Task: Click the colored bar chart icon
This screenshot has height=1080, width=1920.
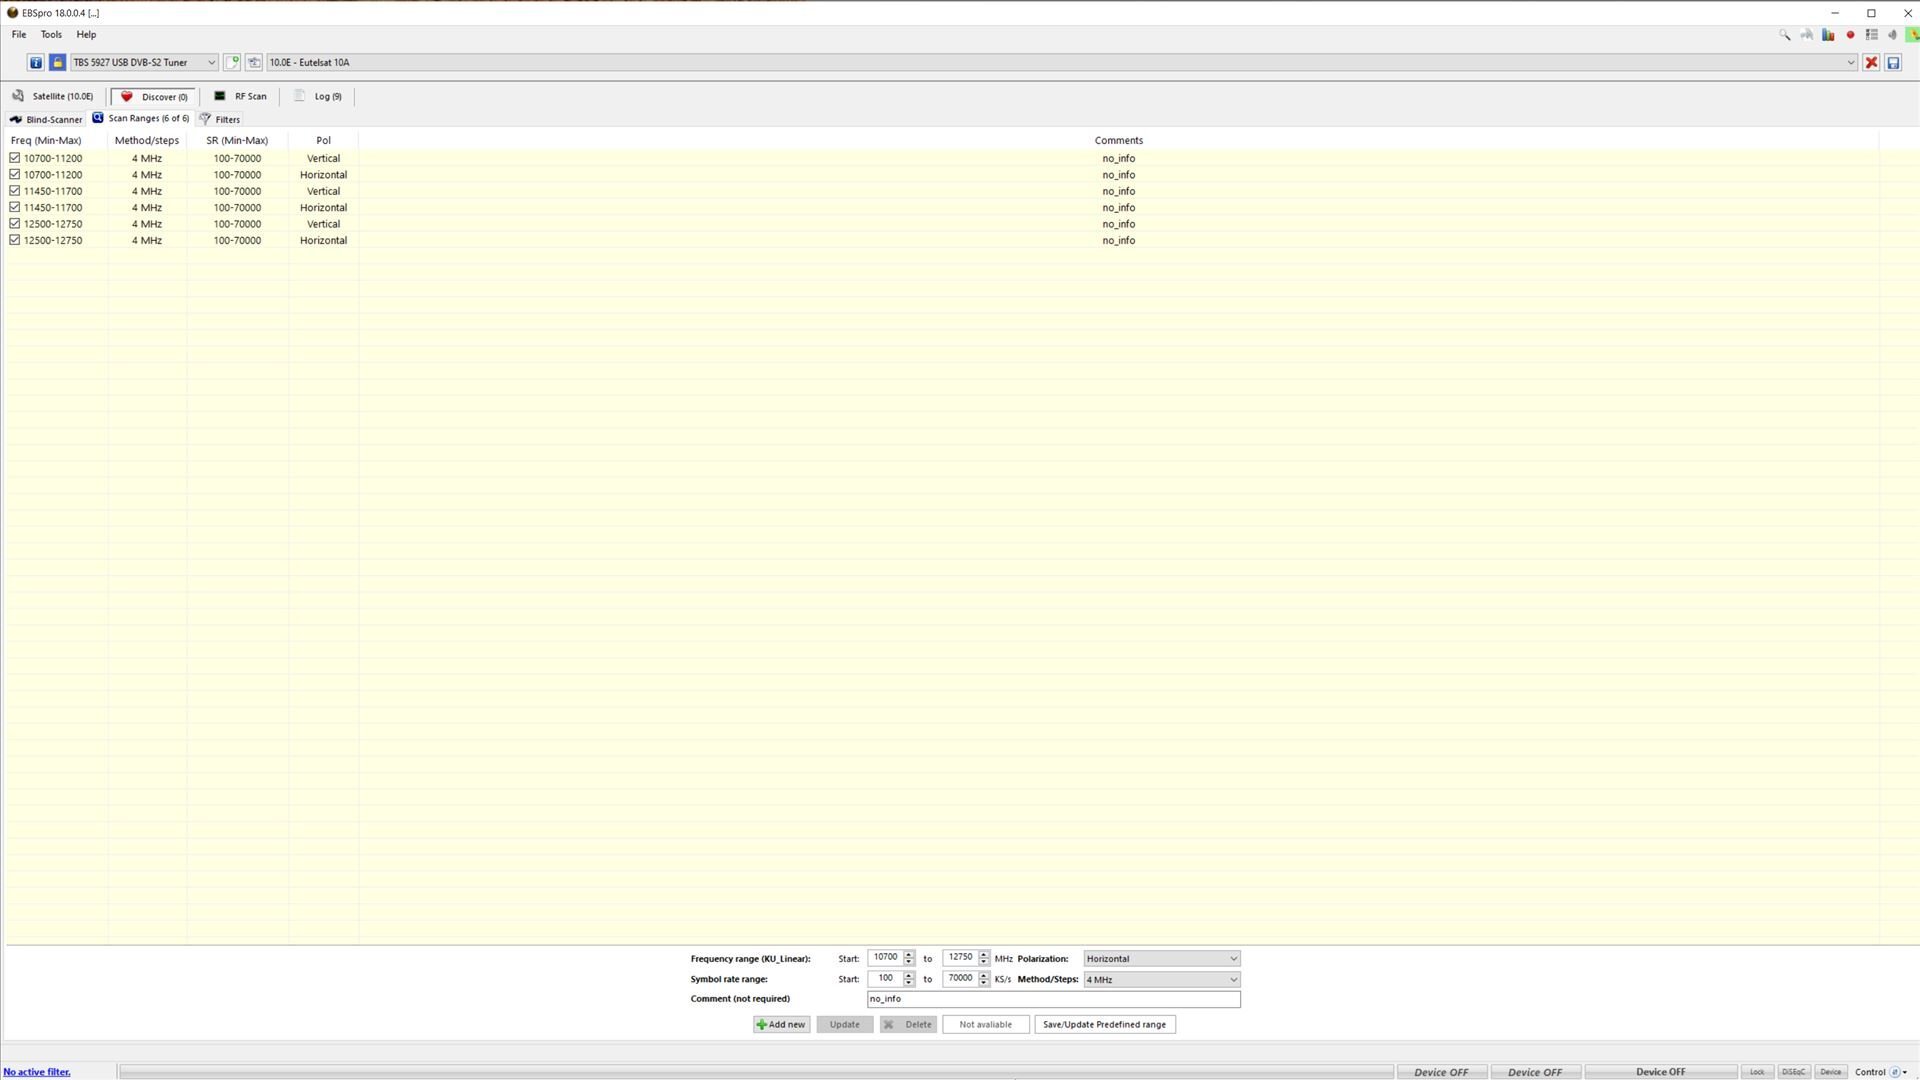Action: tap(1828, 35)
